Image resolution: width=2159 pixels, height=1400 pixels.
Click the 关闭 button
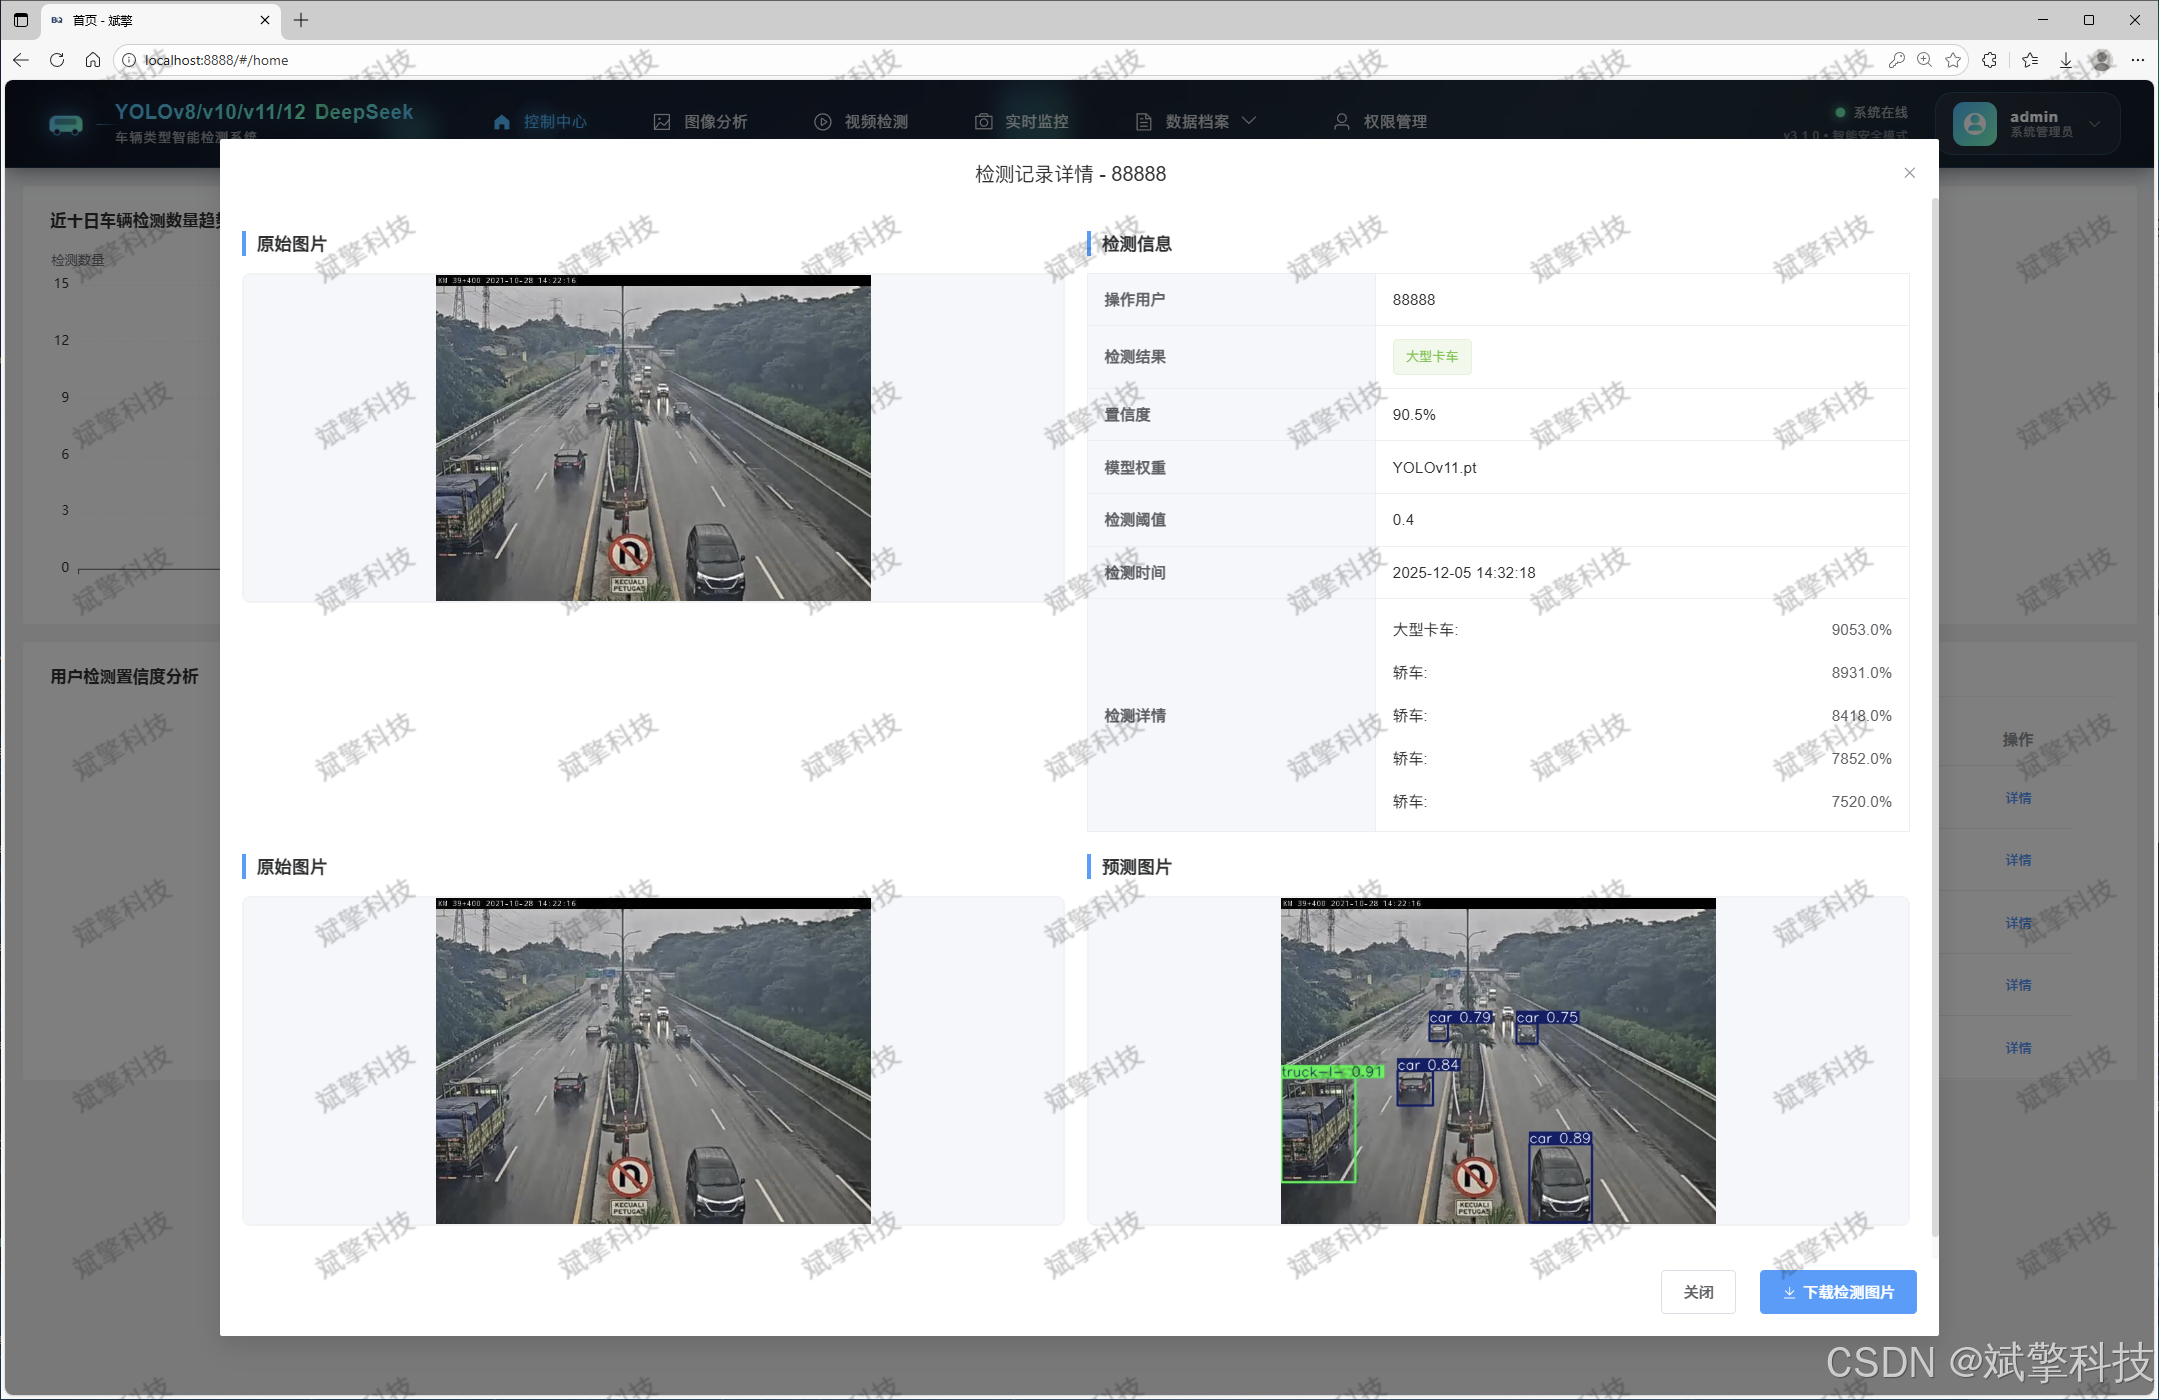pos(1697,1292)
